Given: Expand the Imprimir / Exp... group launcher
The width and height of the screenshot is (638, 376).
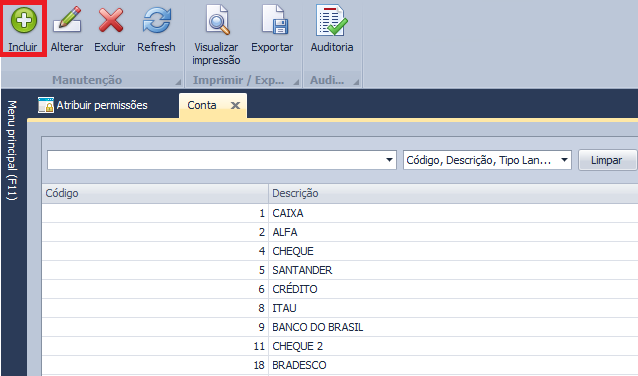Looking at the screenshot, I should (296, 82).
